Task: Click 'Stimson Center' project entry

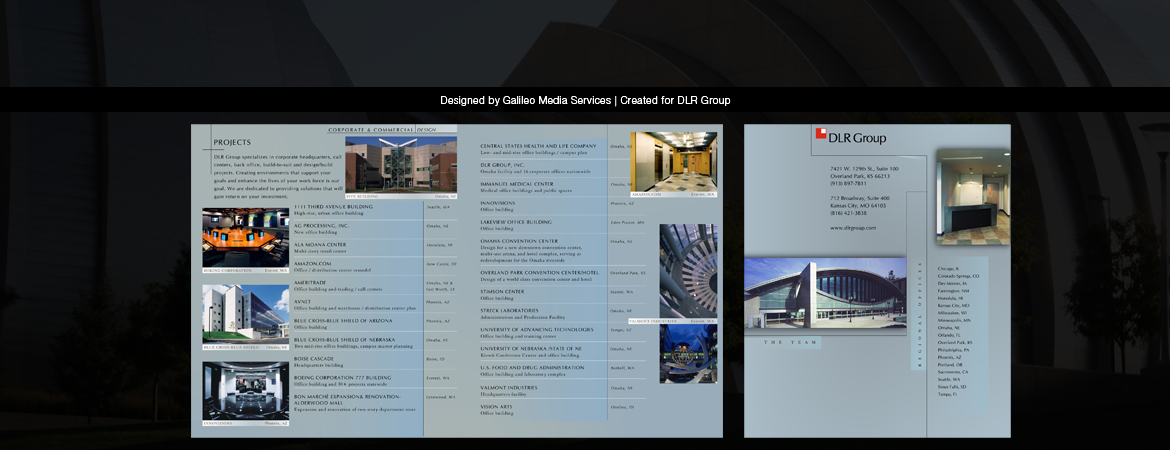Action: (x=502, y=295)
